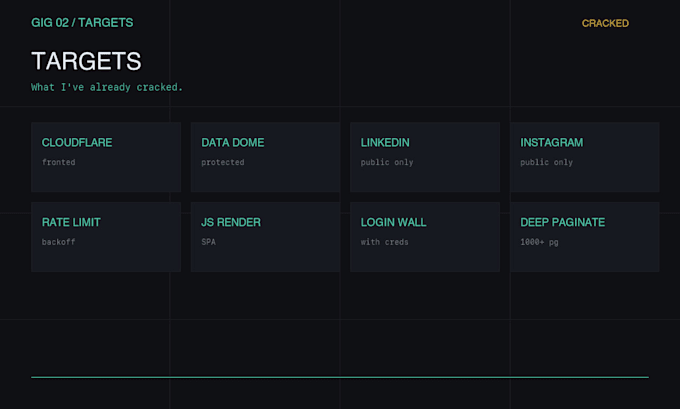Click "public only" under LINKEDIN
The width and height of the screenshot is (680, 409).
(x=387, y=162)
